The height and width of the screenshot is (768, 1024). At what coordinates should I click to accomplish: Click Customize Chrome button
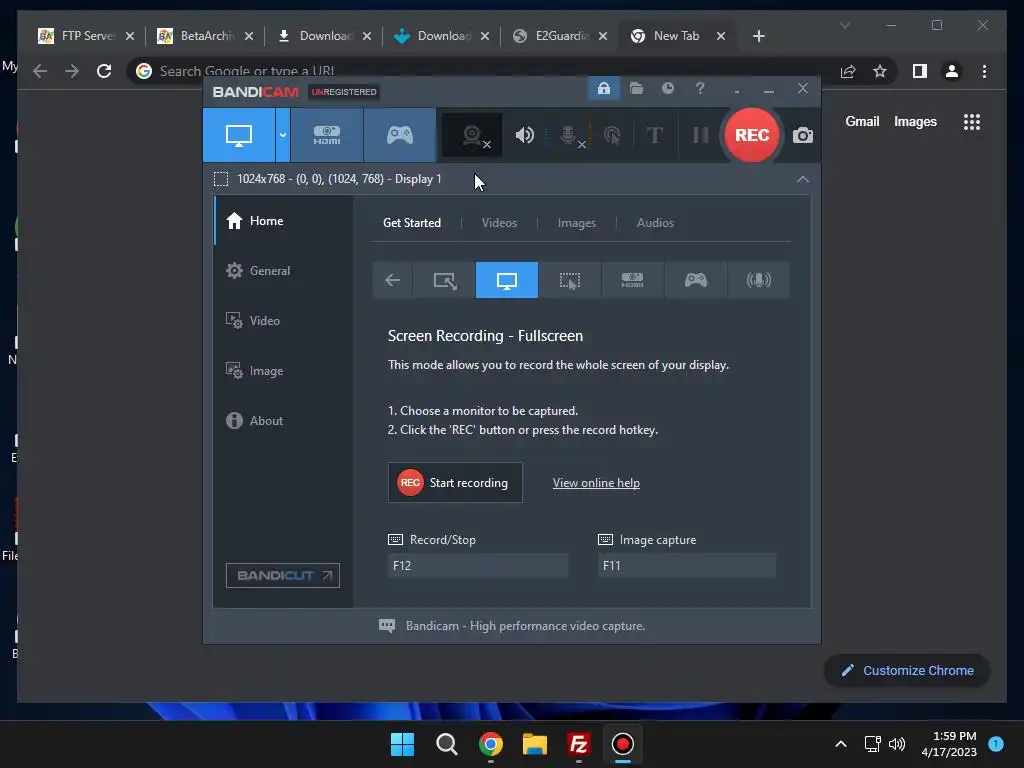(907, 671)
